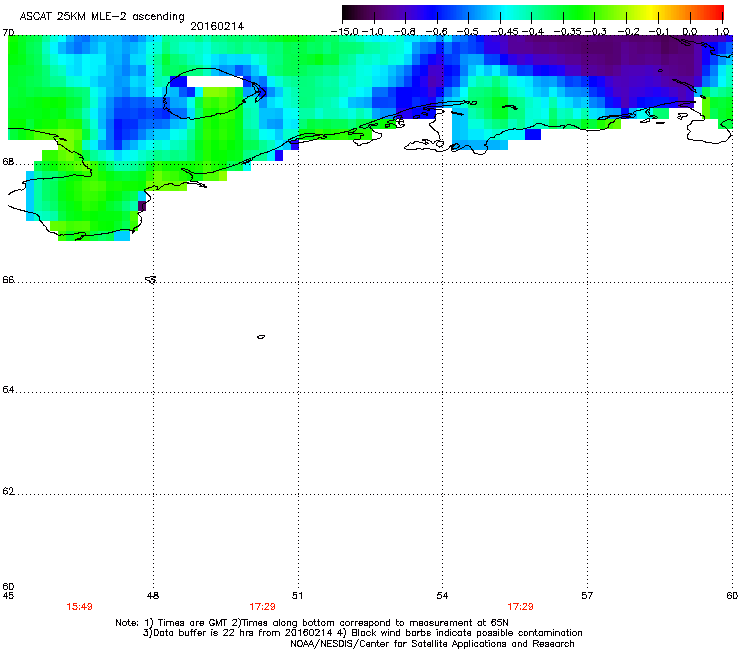
Task: Click latitude label "64" on the left axis
Action: [x=8, y=390]
